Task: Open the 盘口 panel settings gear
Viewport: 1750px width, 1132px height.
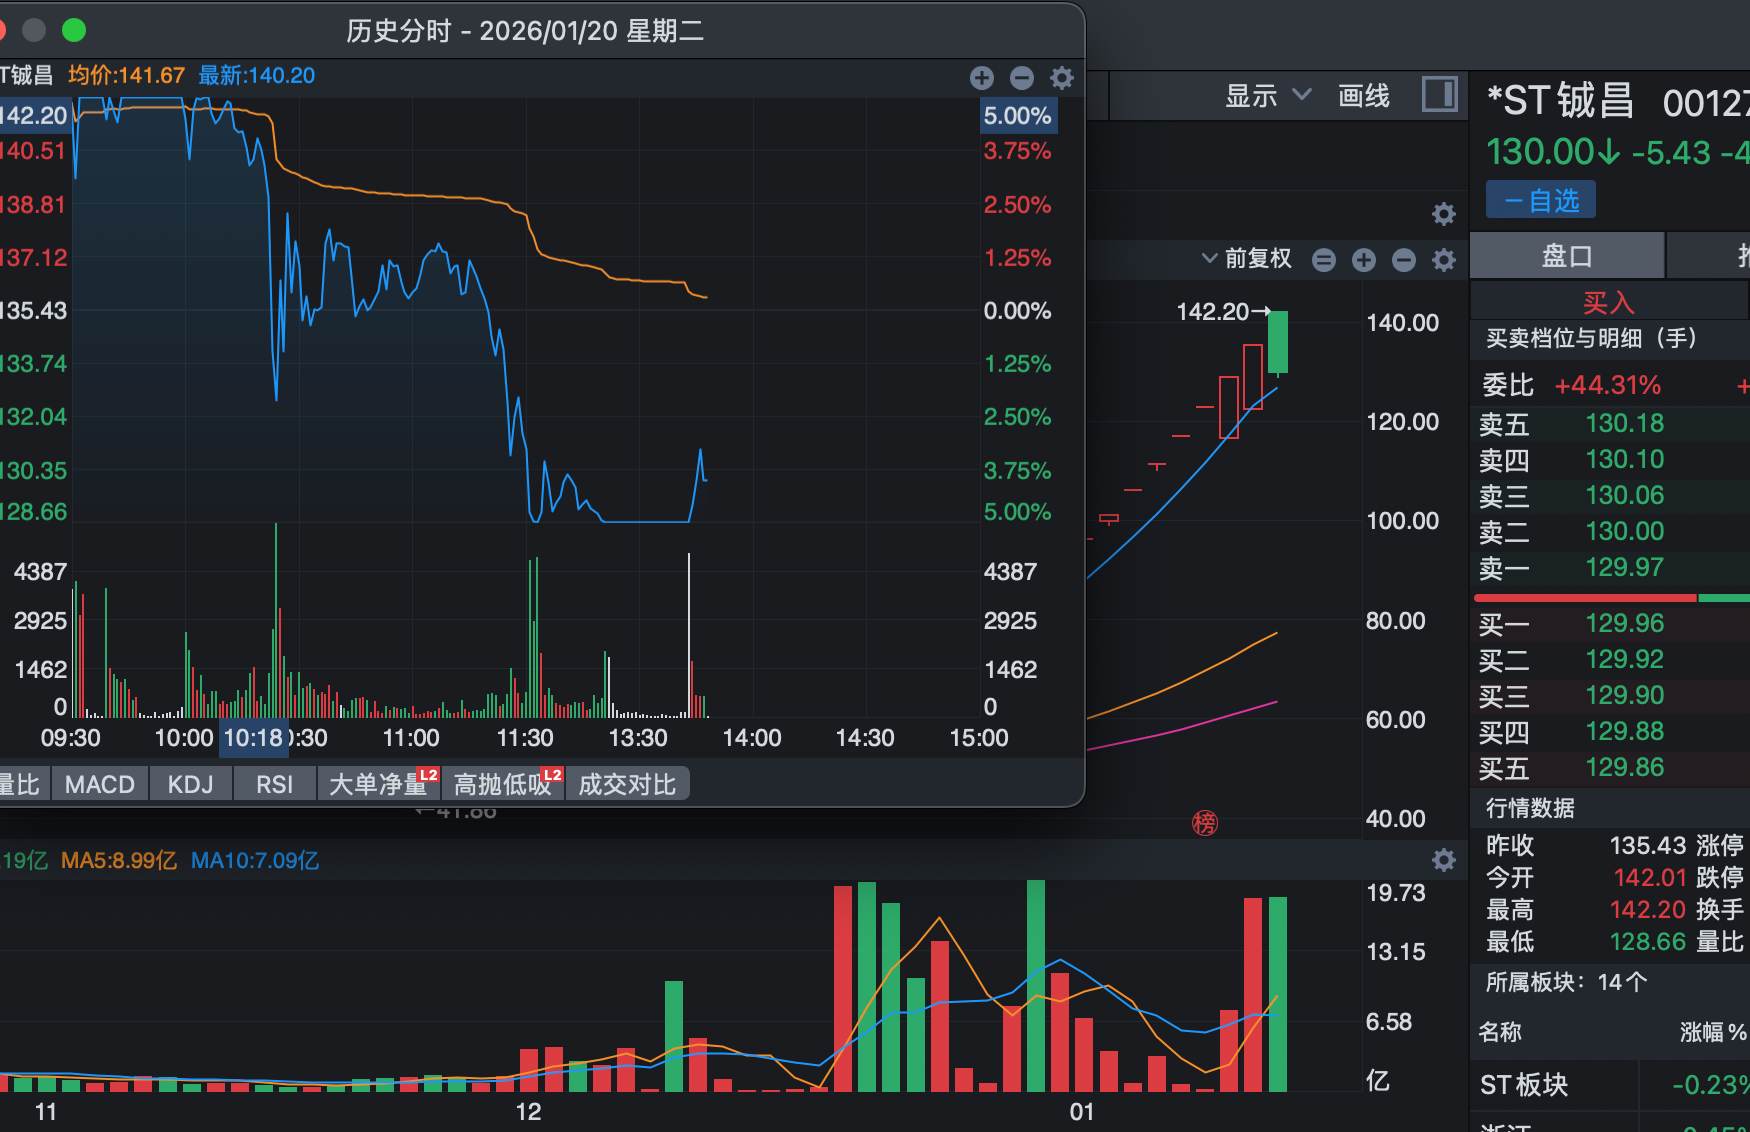Action: pyautogui.click(x=1443, y=214)
